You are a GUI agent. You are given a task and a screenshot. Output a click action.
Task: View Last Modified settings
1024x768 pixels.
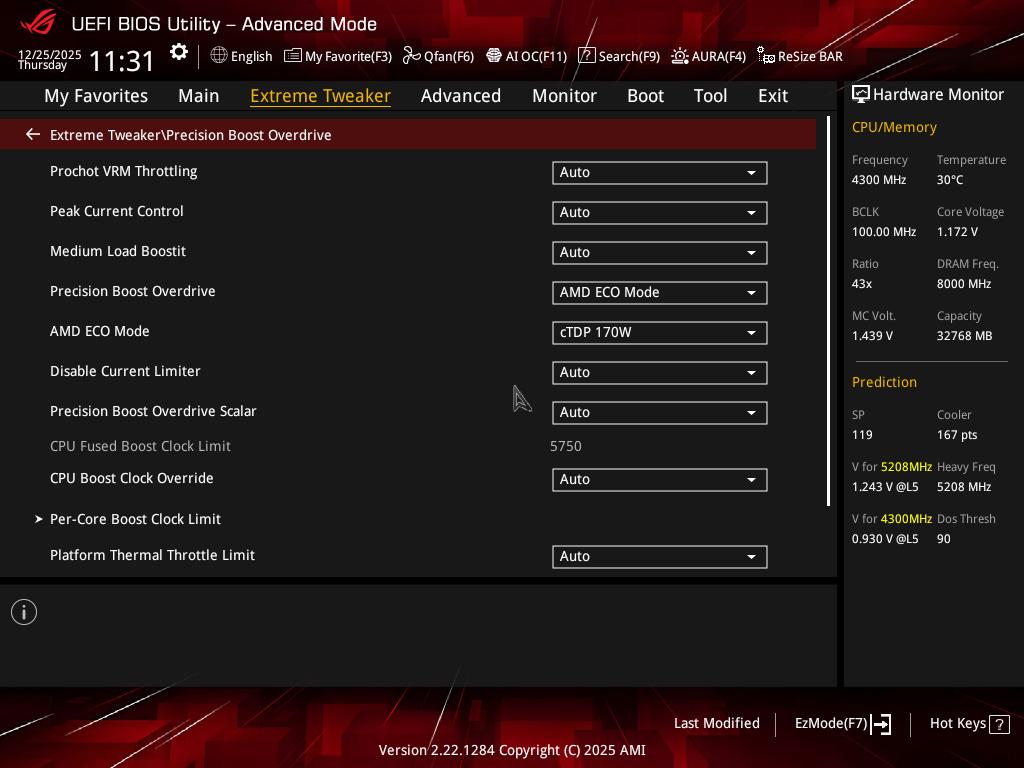pos(716,724)
